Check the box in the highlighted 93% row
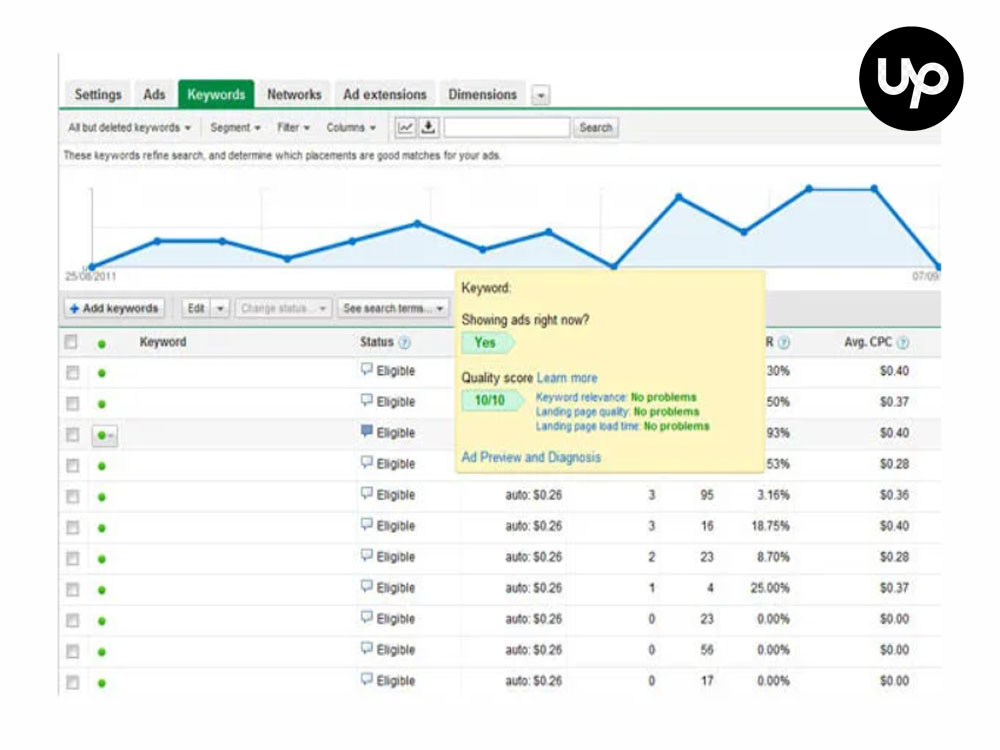Screen dimensions: 1000x750 point(73,435)
